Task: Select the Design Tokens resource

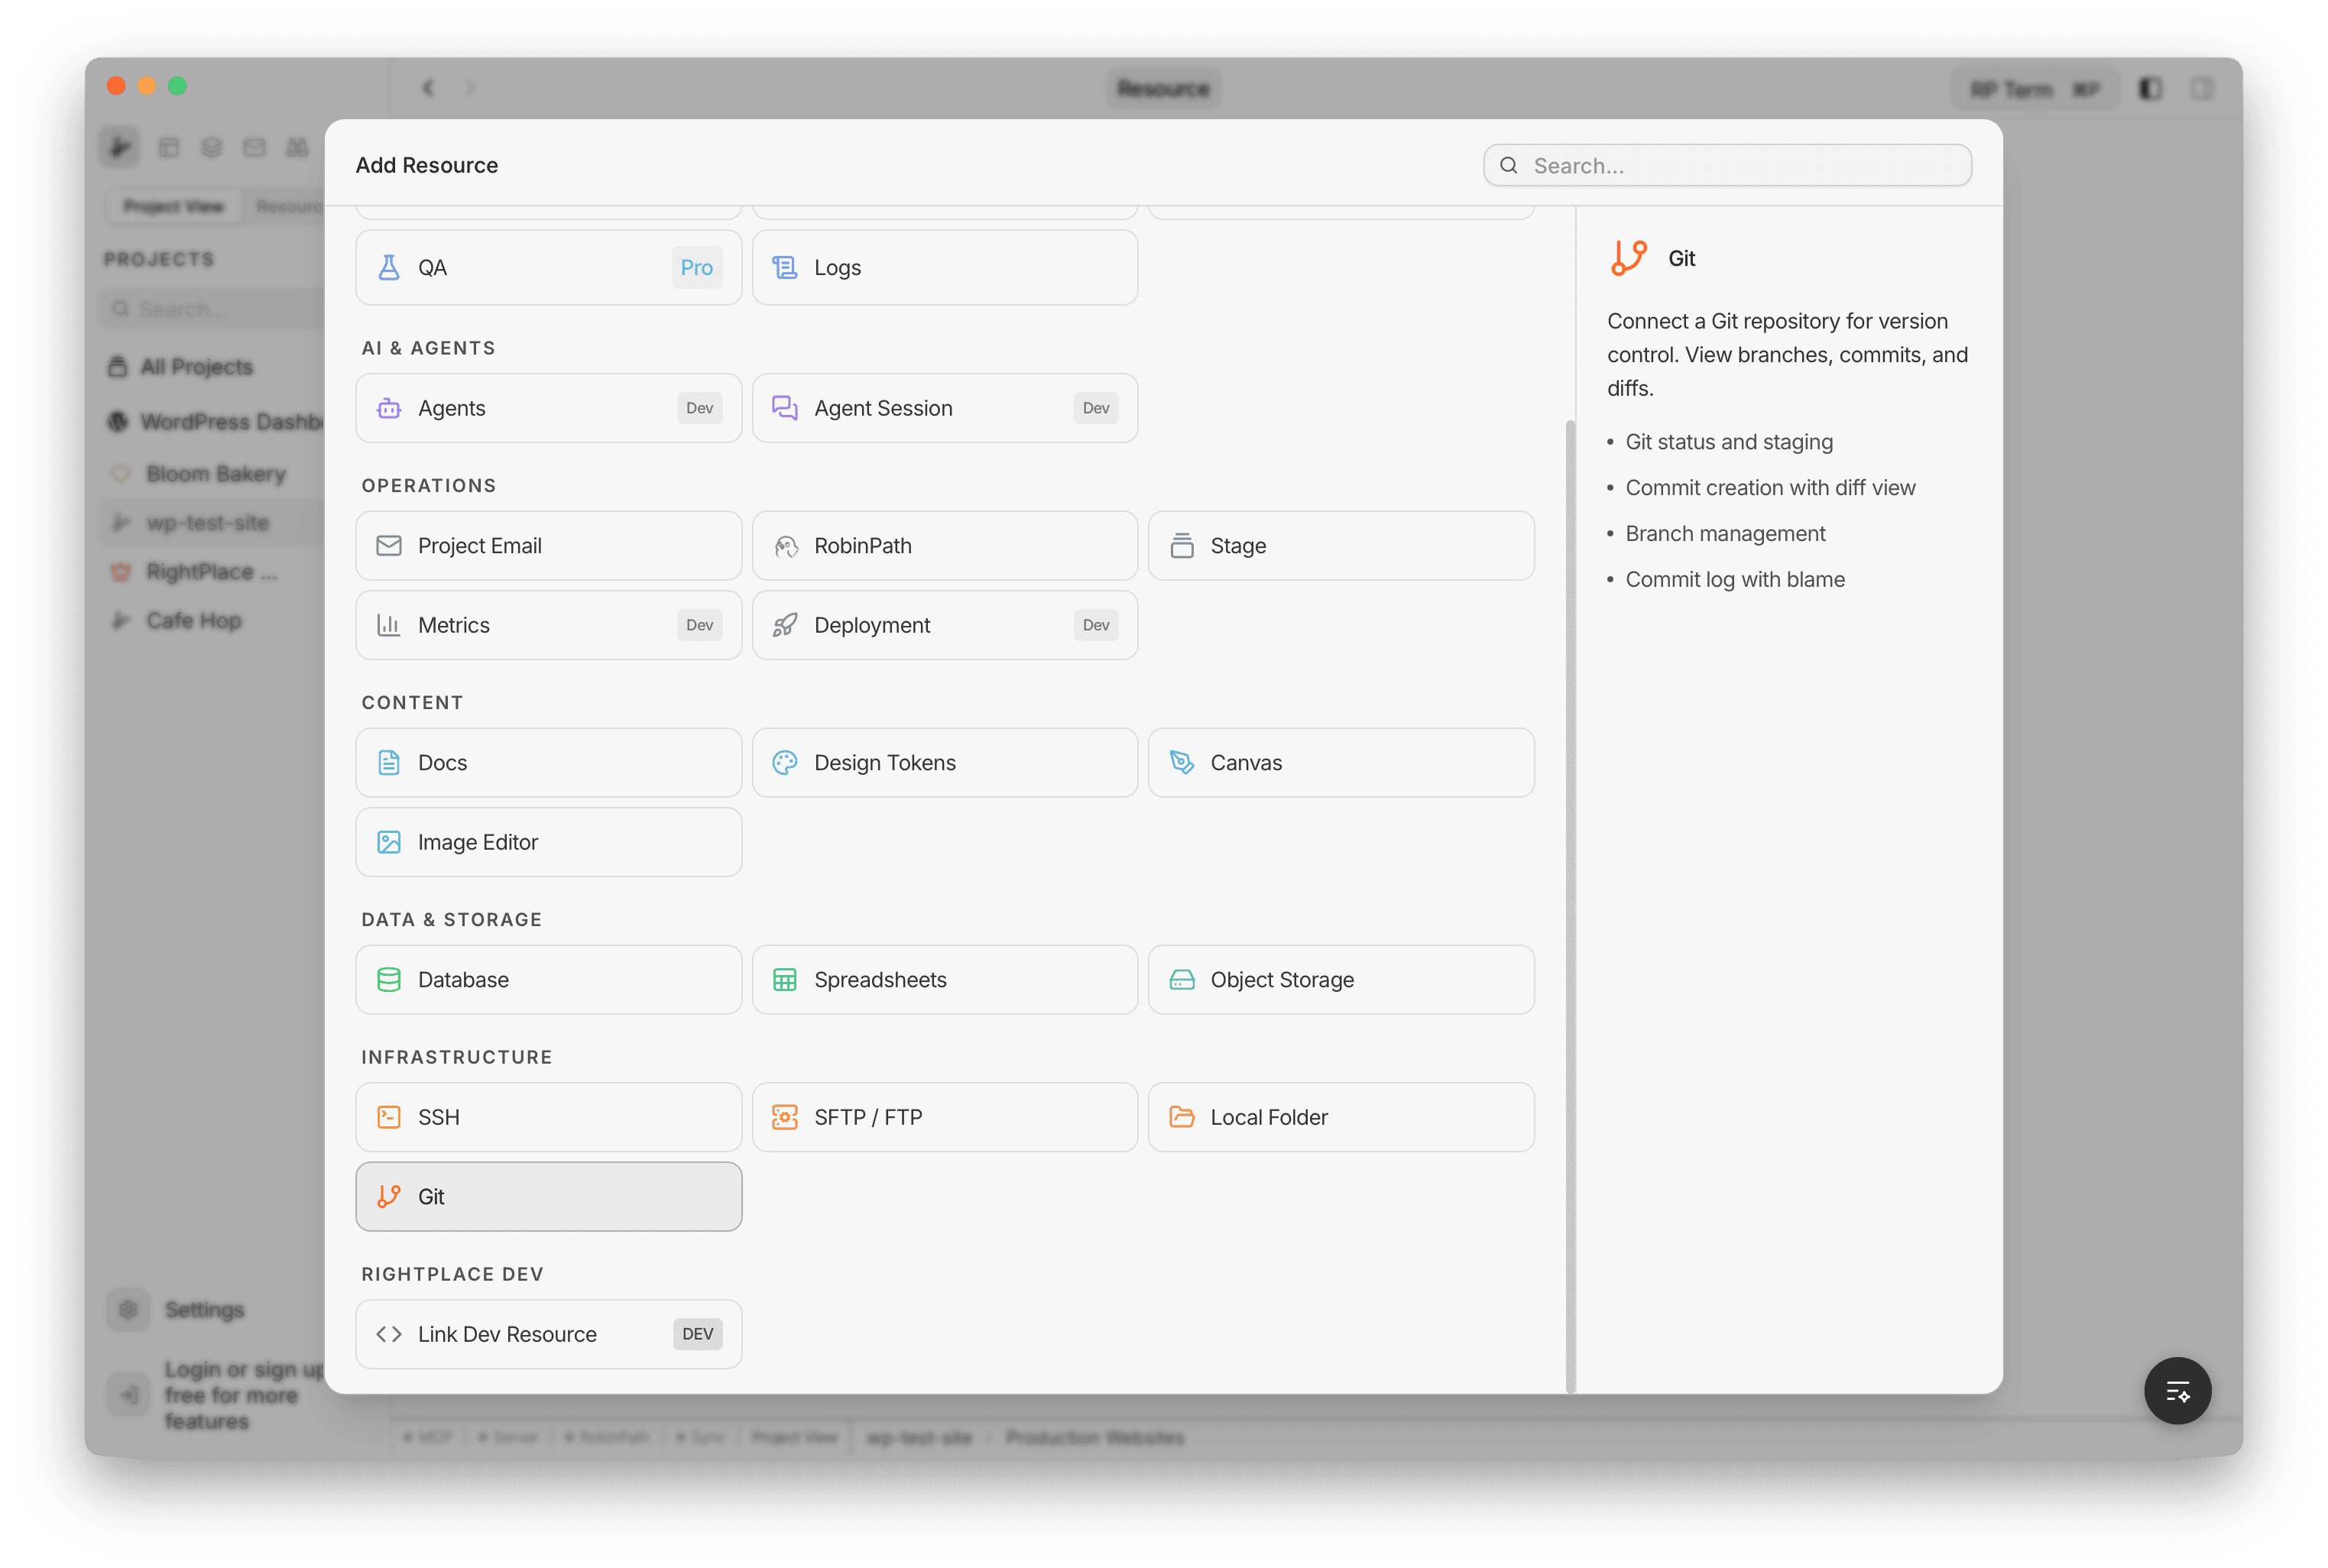Action: pyautogui.click(x=944, y=762)
